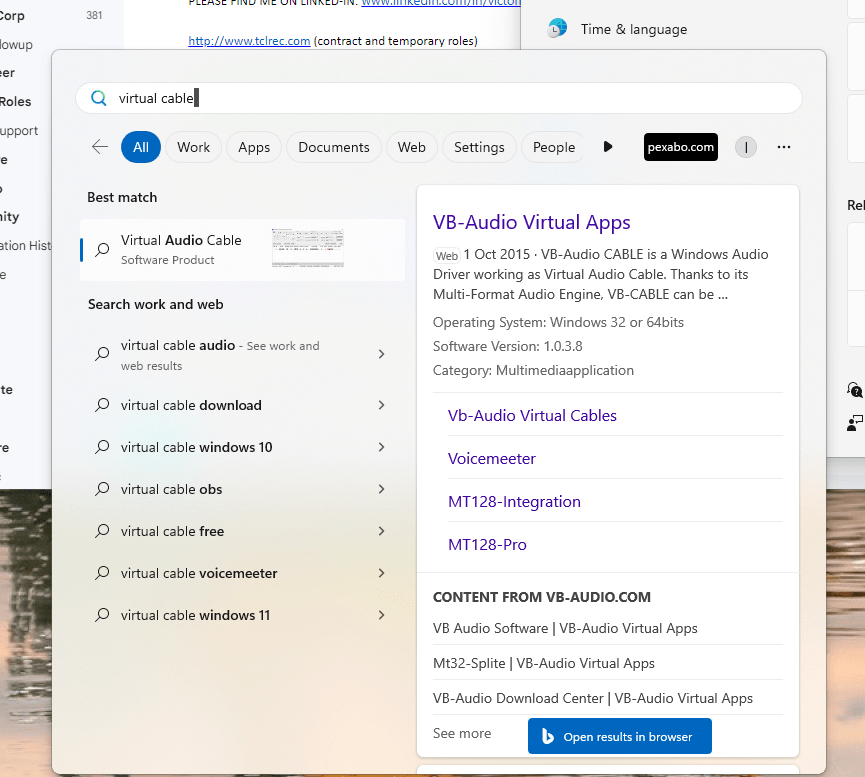Screen dimensions: 865x777
Task: Click the search icon next to virtual cable audio
Action: pos(102,354)
